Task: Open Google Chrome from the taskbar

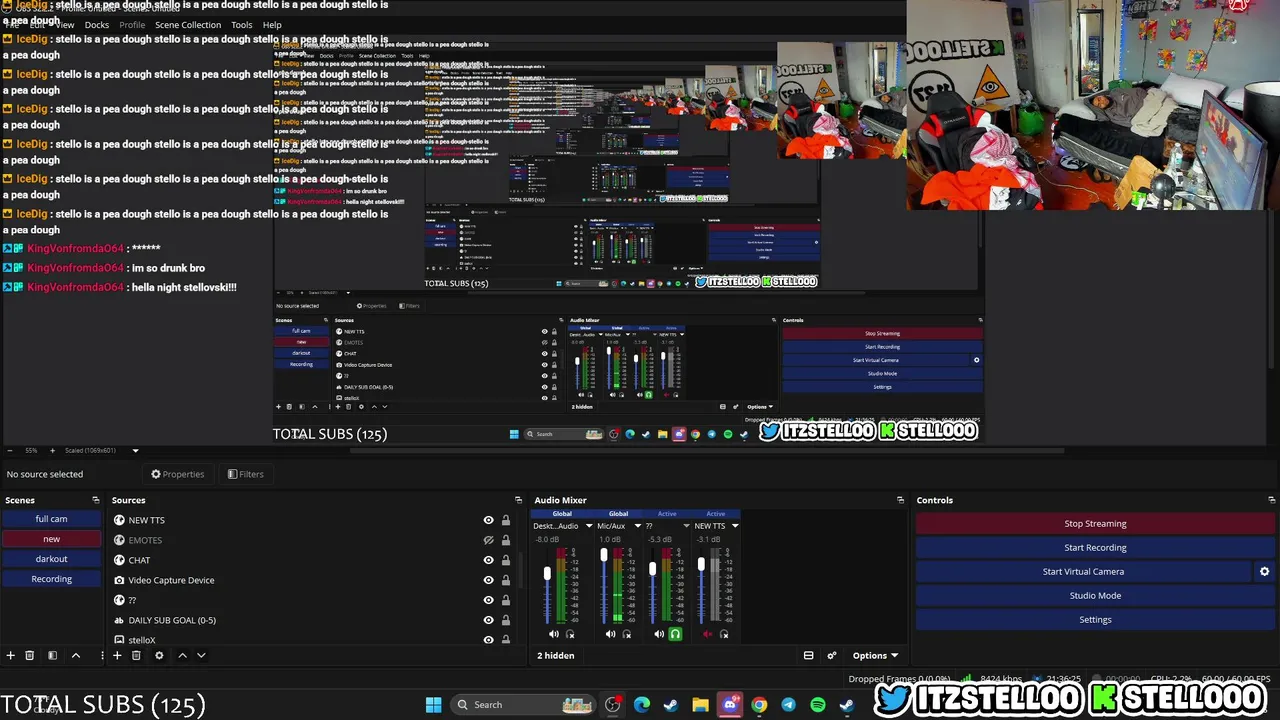Action: (759, 705)
